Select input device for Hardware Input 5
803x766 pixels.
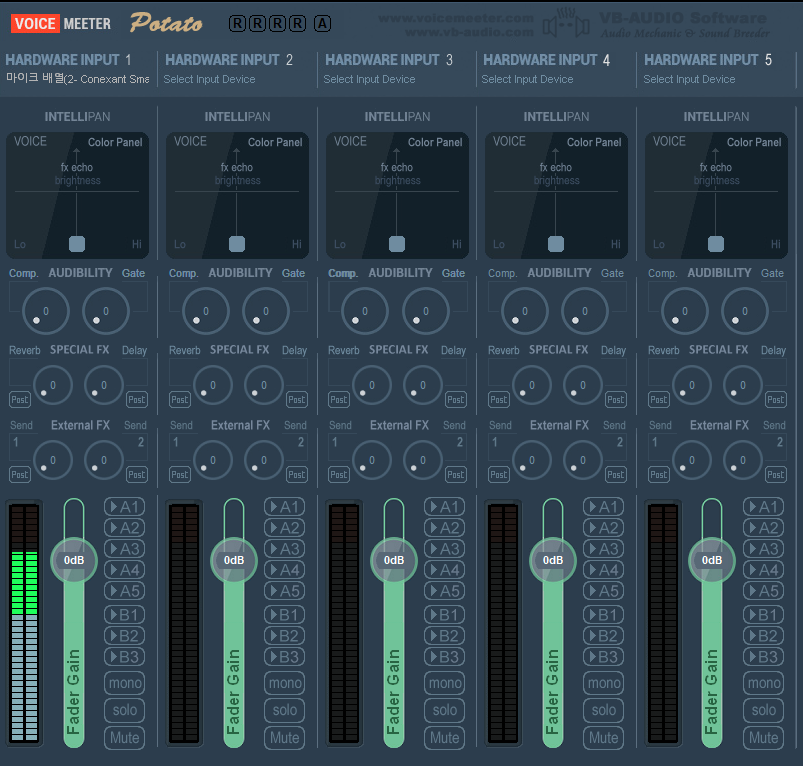tap(689, 79)
